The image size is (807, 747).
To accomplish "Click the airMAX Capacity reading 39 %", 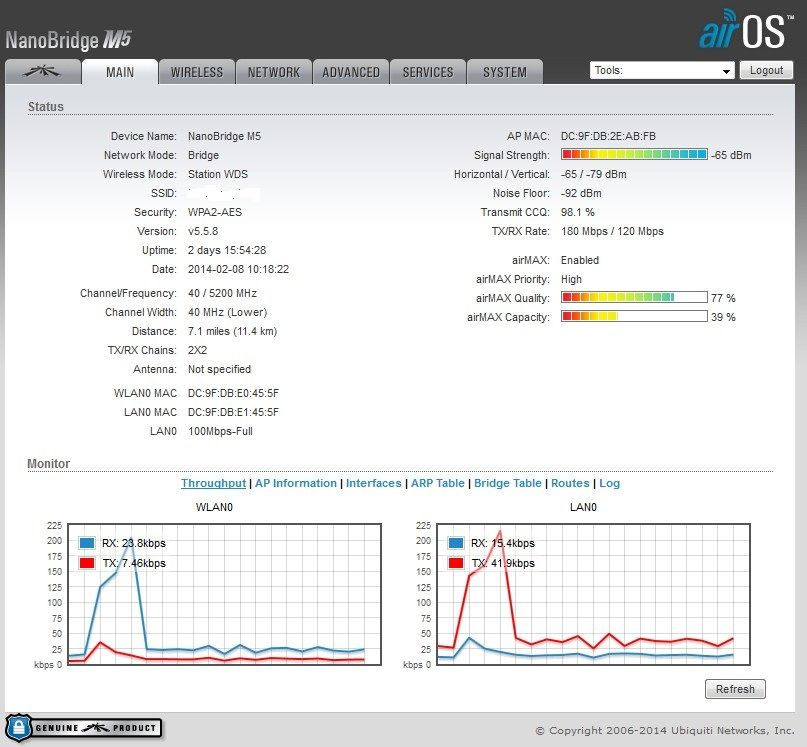I will 723,317.
